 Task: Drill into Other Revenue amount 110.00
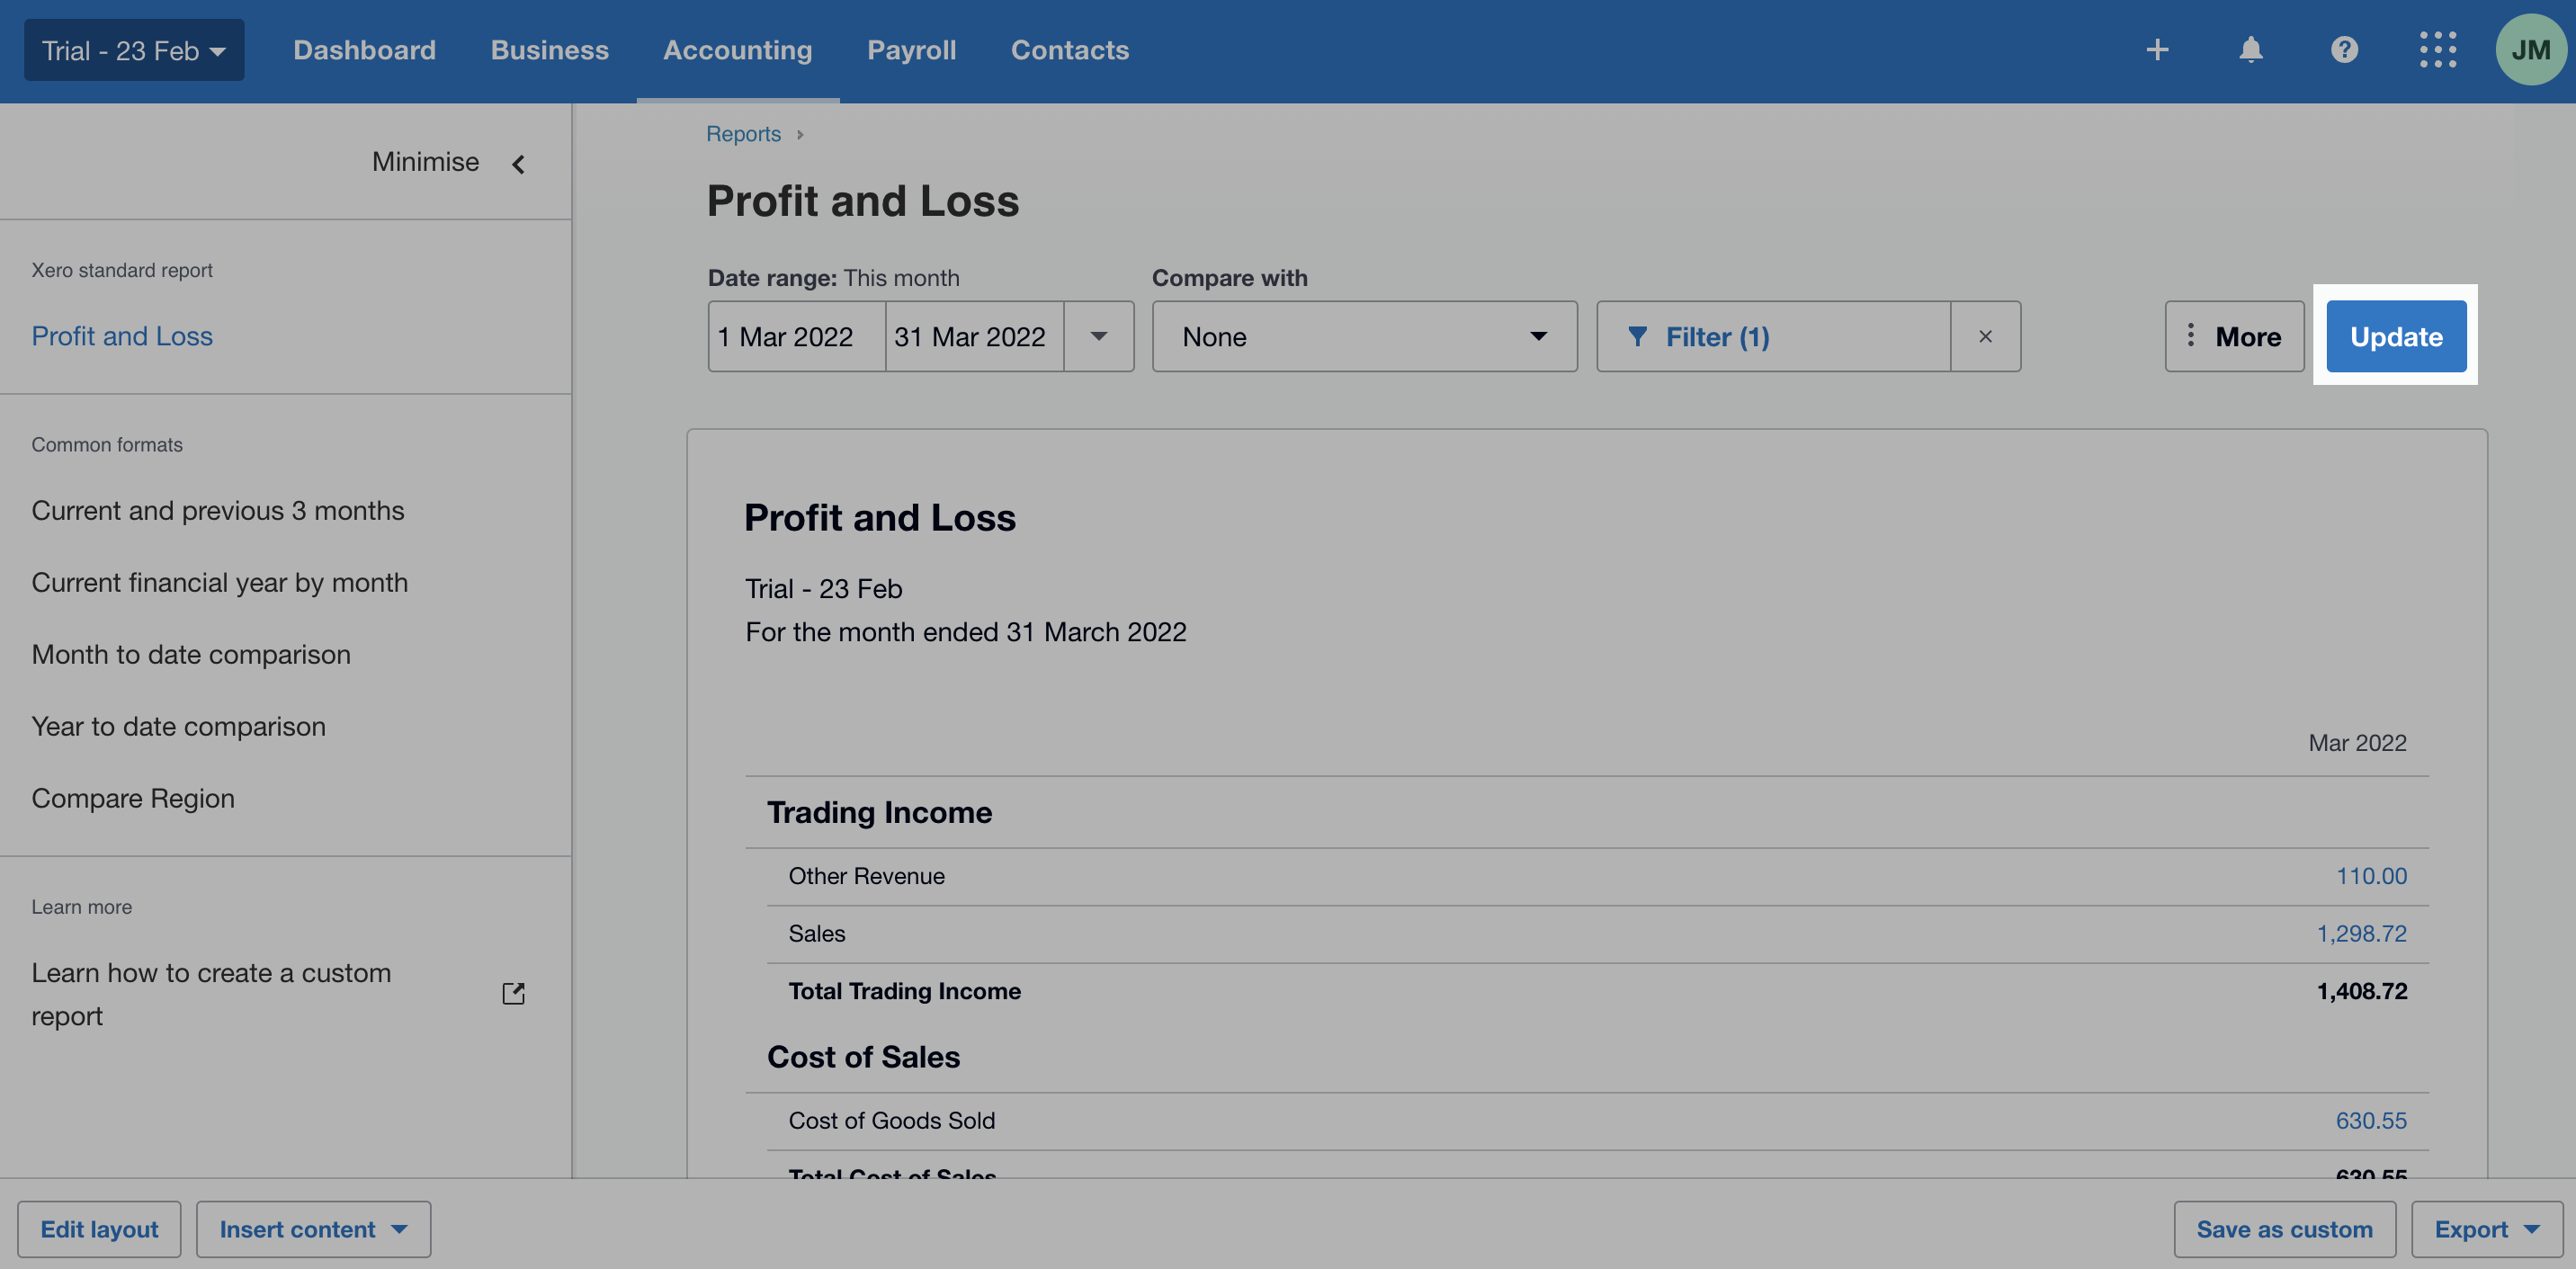[x=2371, y=876]
